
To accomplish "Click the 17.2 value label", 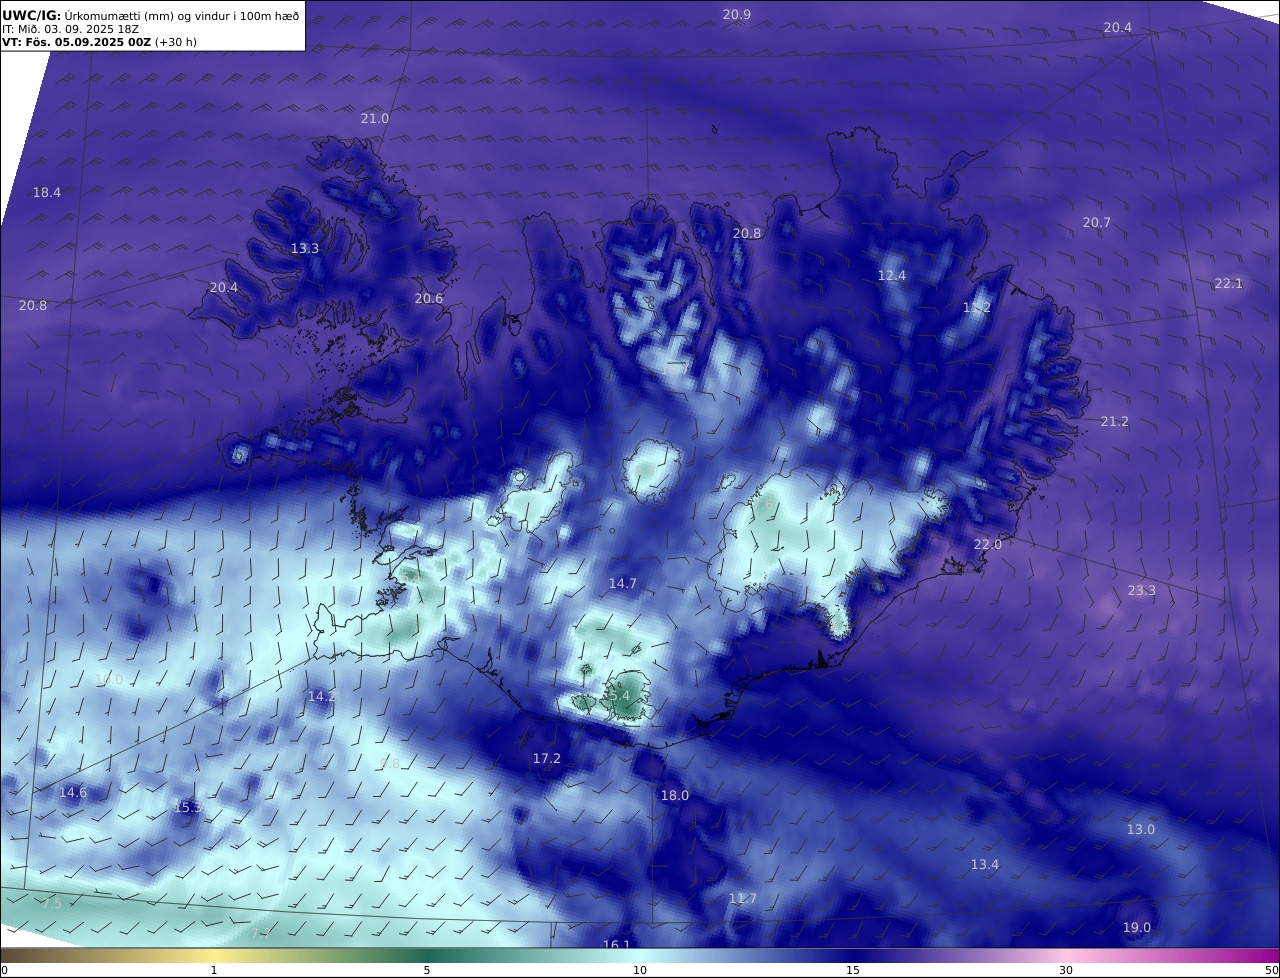I will coord(547,759).
